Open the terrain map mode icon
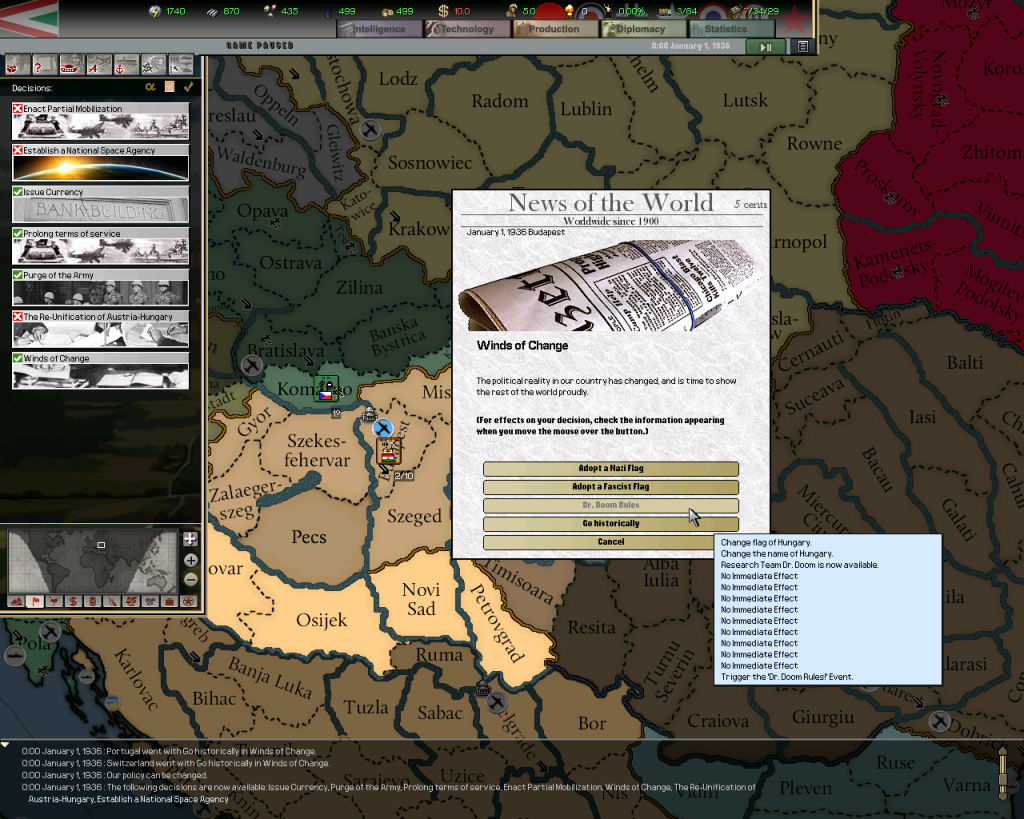Image resolution: width=1024 pixels, height=819 pixels. (14, 601)
